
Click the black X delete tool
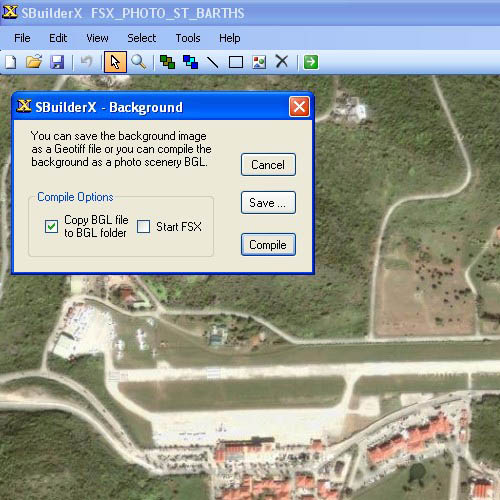282,62
